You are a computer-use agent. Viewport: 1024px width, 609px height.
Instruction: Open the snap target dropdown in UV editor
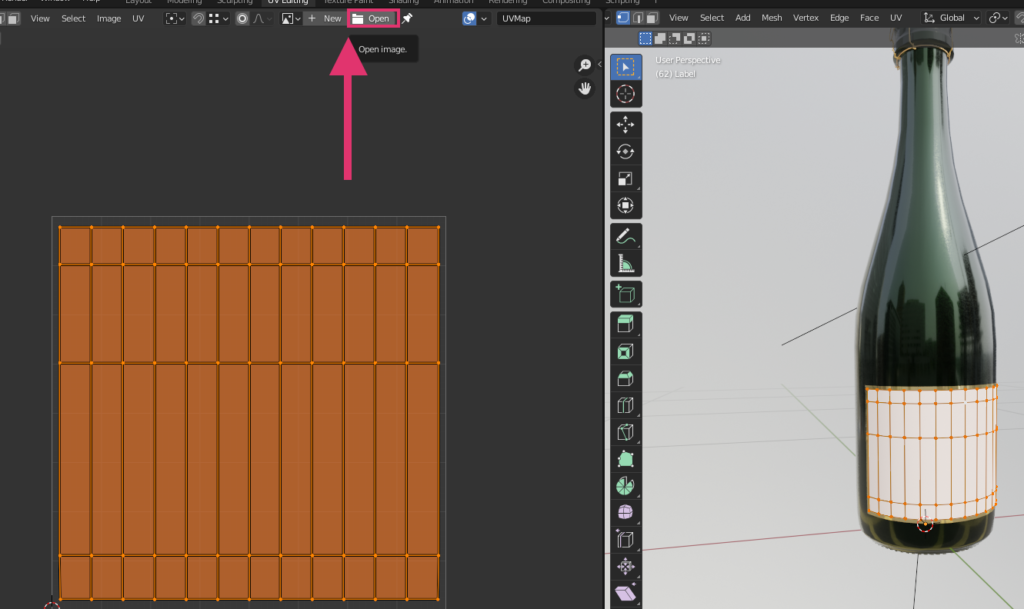[x=218, y=18]
